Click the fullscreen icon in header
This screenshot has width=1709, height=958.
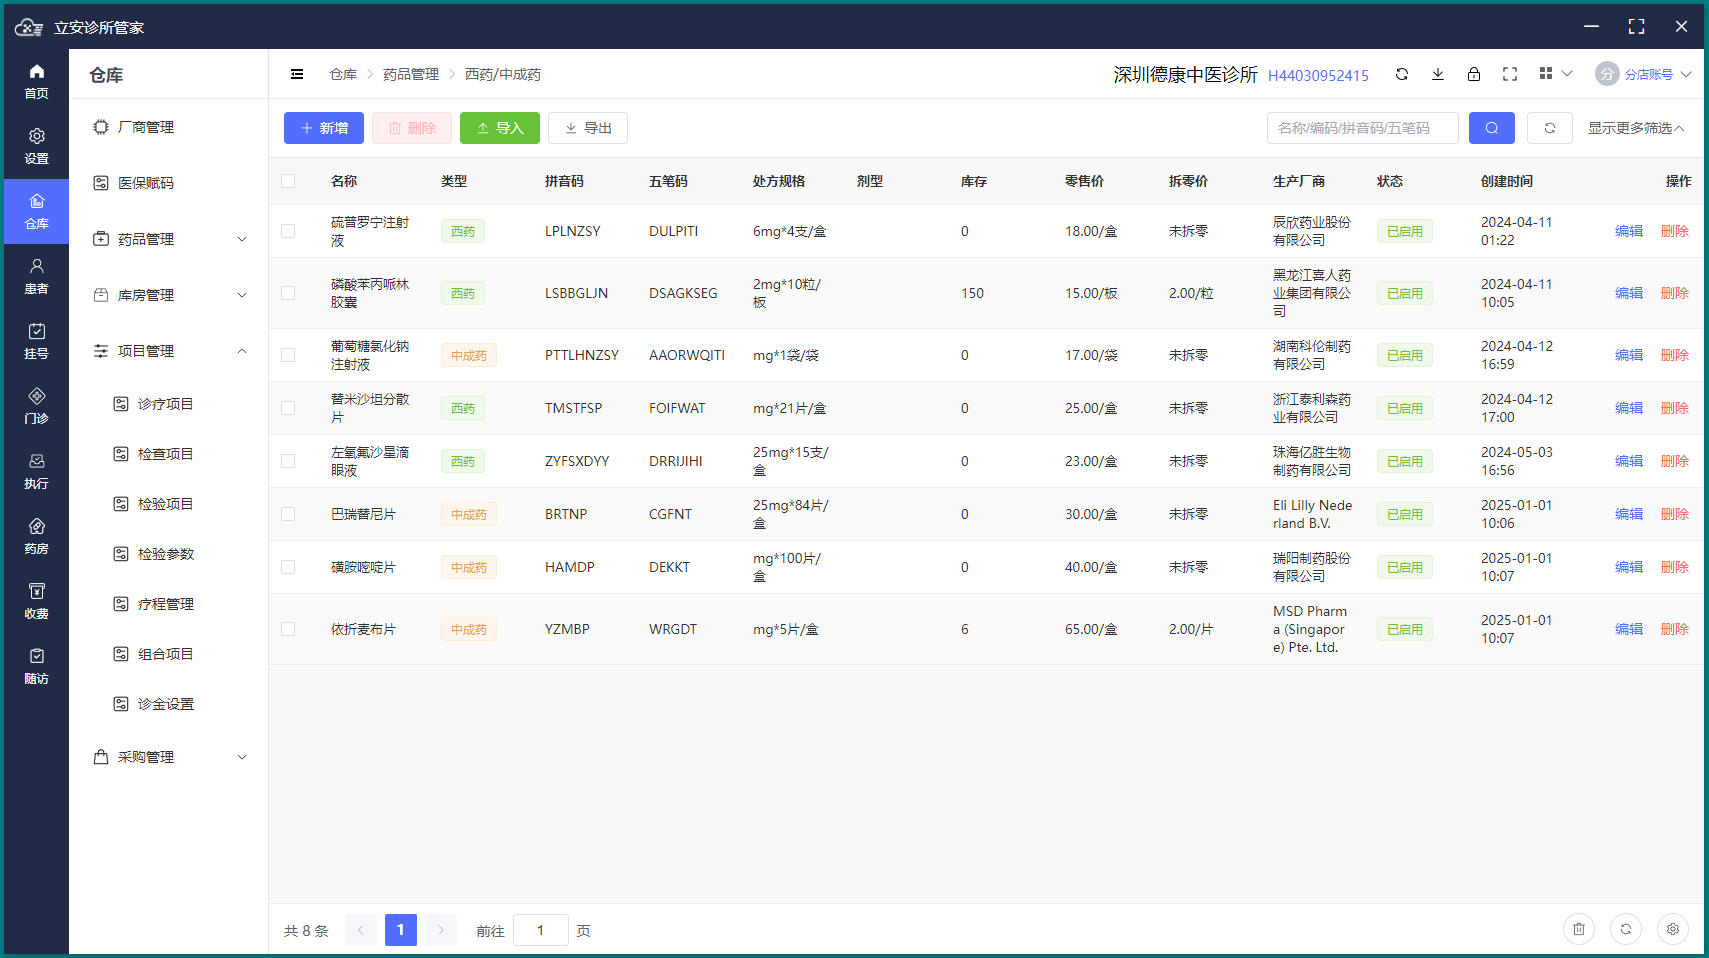[1510, 74]
